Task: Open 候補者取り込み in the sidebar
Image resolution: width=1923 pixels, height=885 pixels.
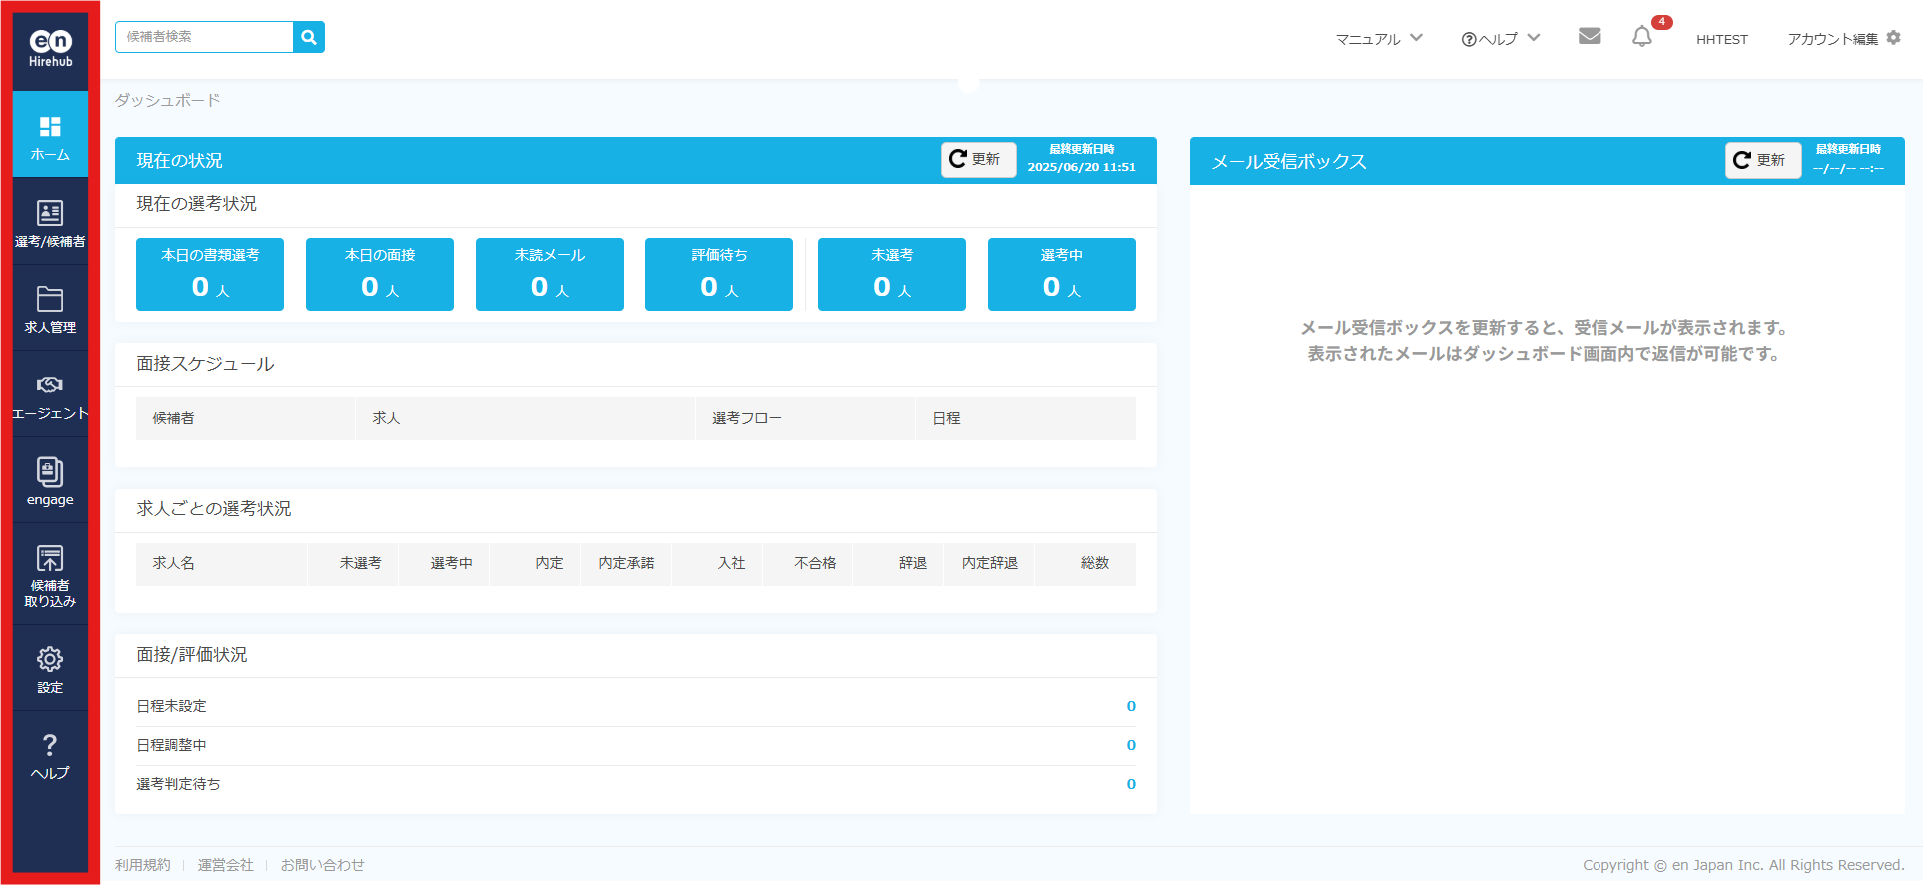Action: point(50,575)
